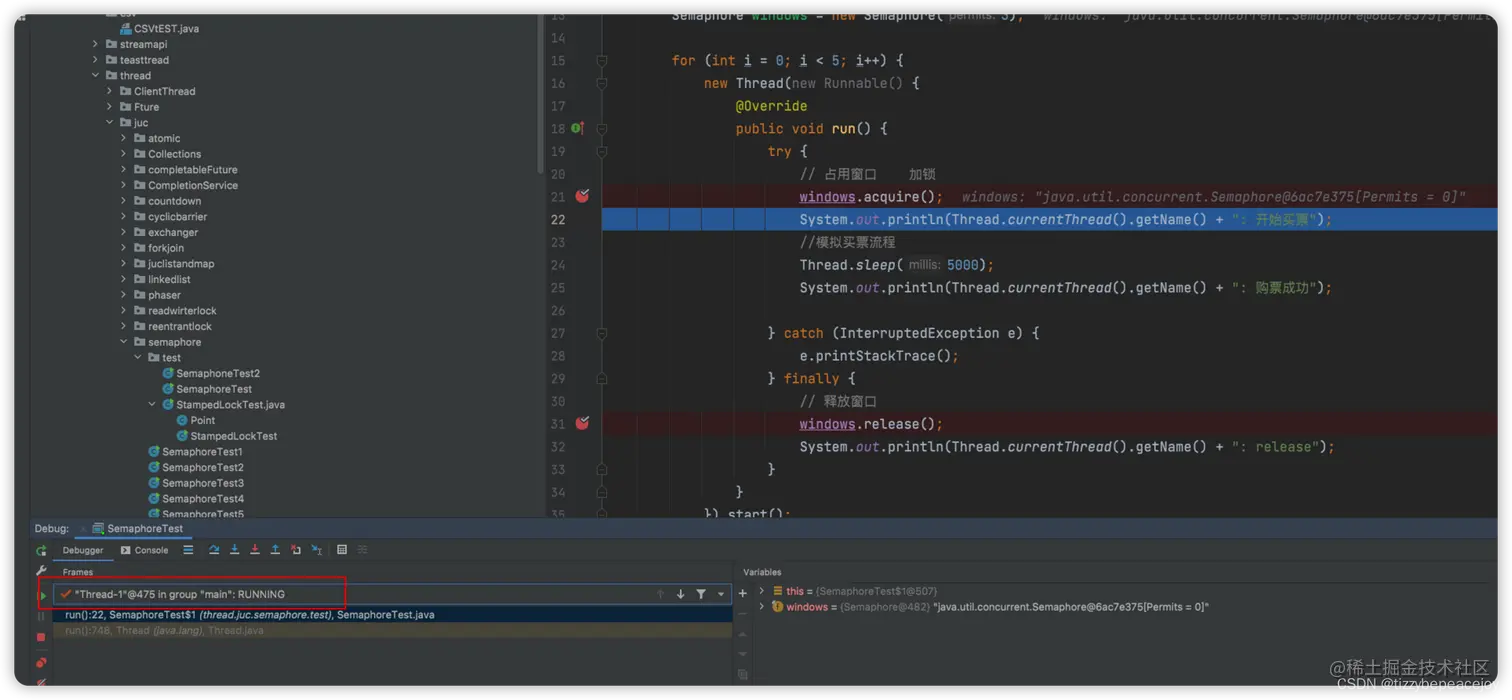This screenshot has width=1512, height=700.
Task: Click the Show Execution Point icon
Action: pos(188,550)
